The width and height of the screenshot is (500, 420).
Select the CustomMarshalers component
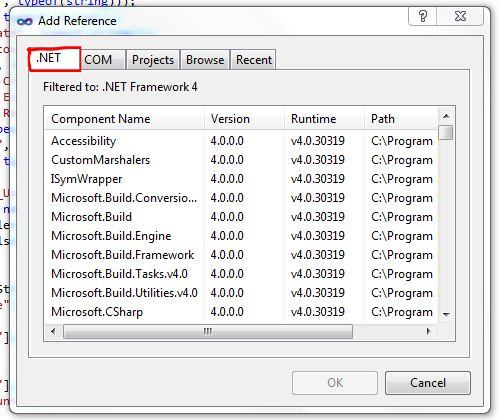coord(100,160)
